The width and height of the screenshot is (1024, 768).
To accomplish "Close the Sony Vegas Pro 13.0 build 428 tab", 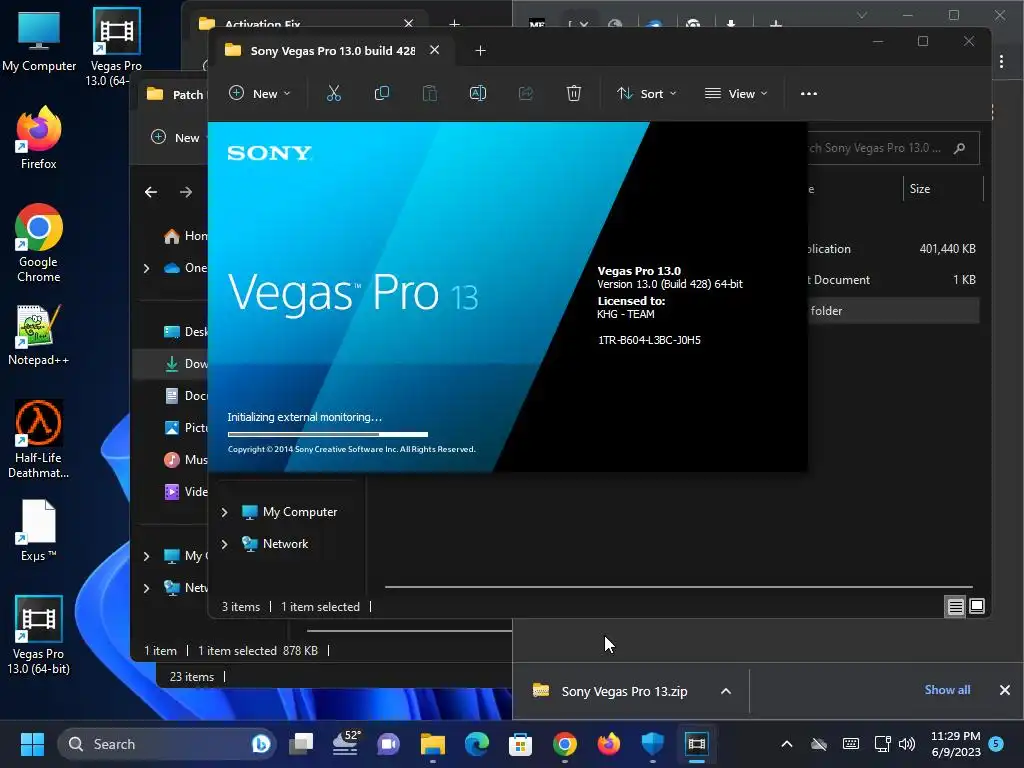I will pyautogui.click(x=434, y=50).
